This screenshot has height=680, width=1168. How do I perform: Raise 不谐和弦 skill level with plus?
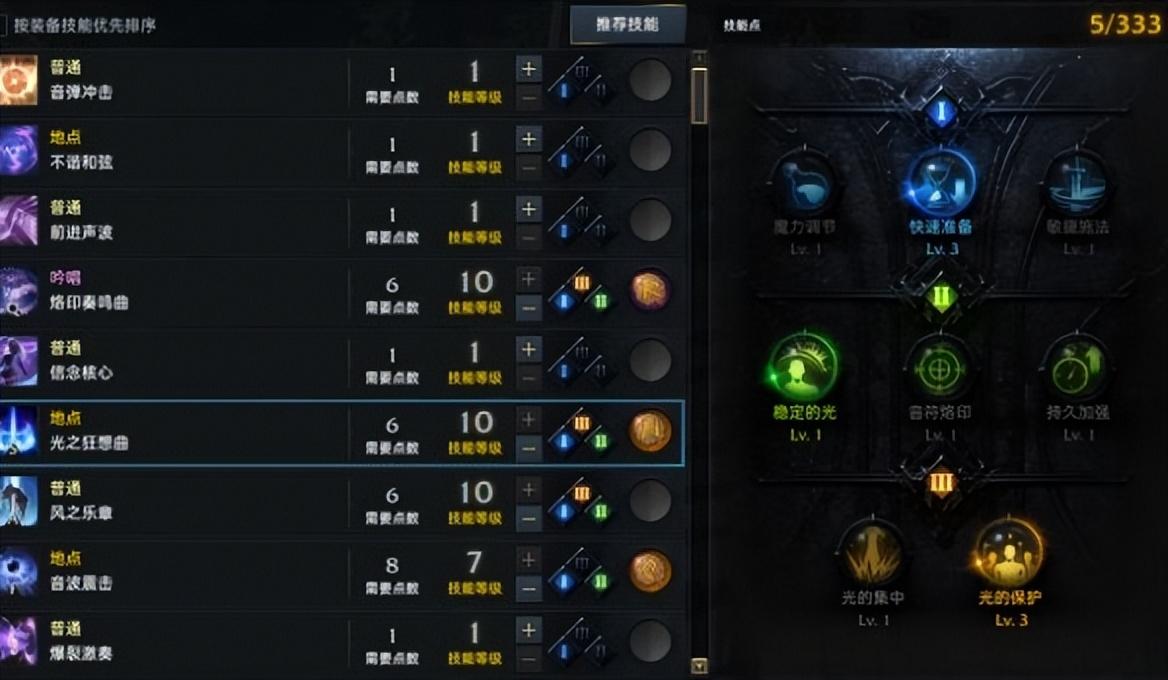click(529, 139)
